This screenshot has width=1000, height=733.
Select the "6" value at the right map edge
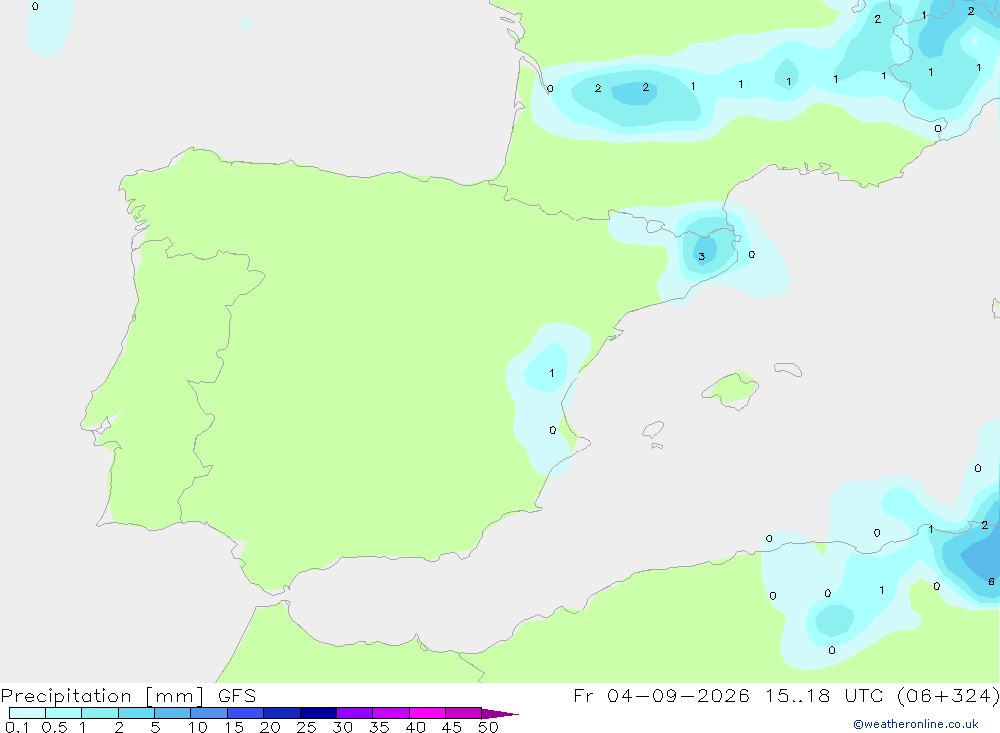click(991, 581)
